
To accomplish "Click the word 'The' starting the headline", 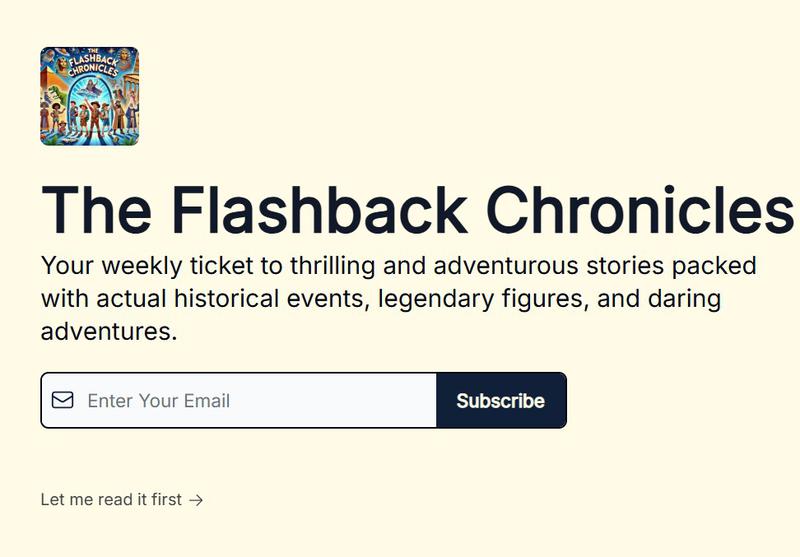I will 96,210.
